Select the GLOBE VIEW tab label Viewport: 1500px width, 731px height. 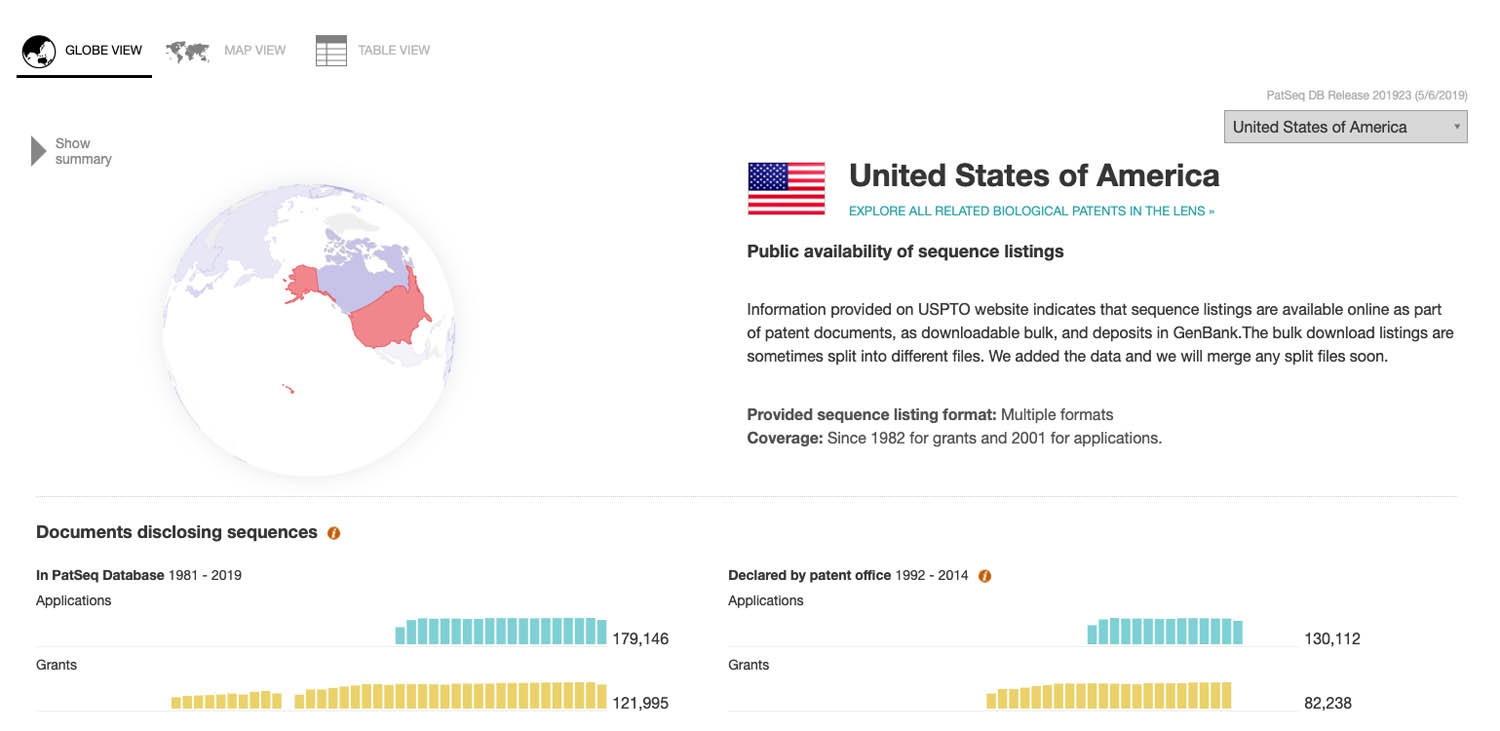pyautogui.click(x=104, y=50)
